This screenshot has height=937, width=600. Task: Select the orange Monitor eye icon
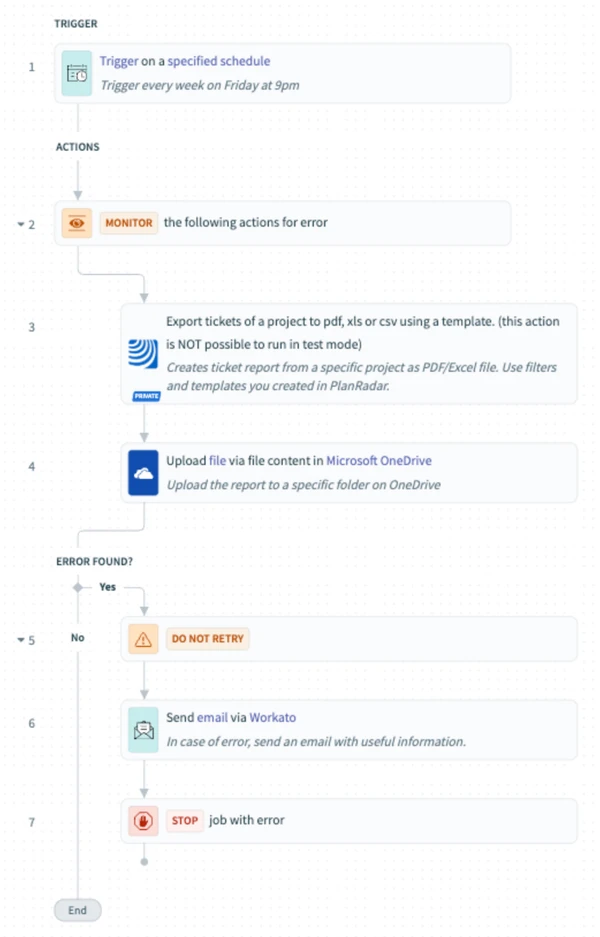coord(76,223)
